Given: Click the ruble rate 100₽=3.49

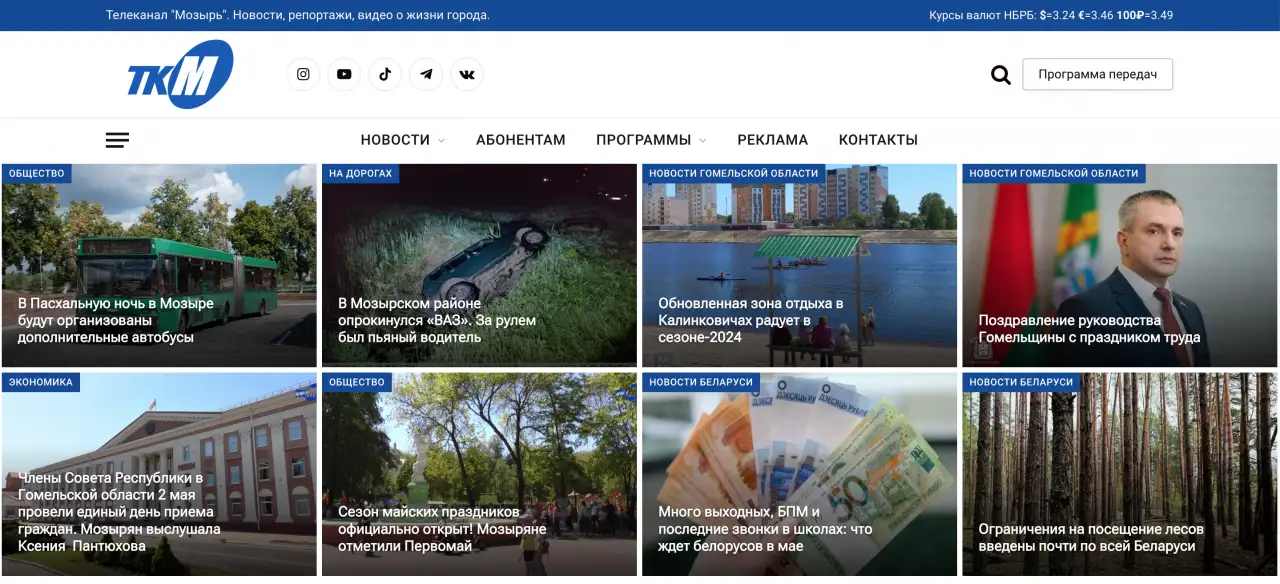Looking at the screenshot, I should pos(1145,15).
